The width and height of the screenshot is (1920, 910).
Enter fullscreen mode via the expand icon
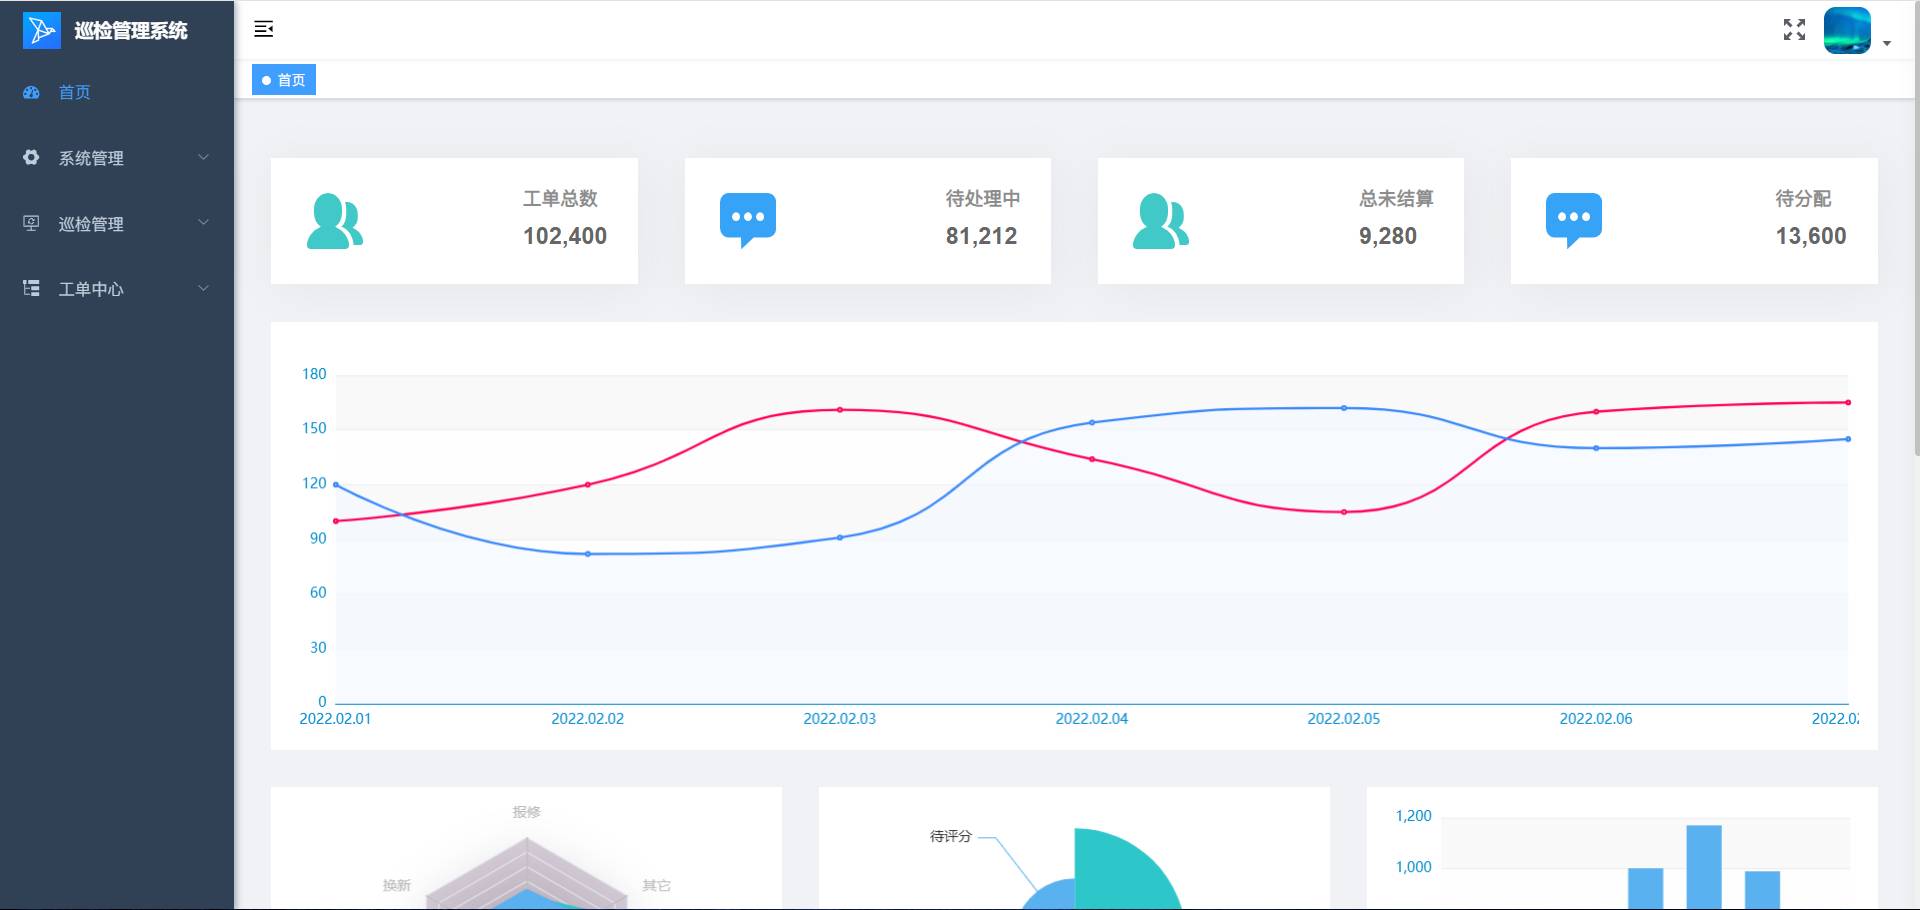tap(1794, 30)
